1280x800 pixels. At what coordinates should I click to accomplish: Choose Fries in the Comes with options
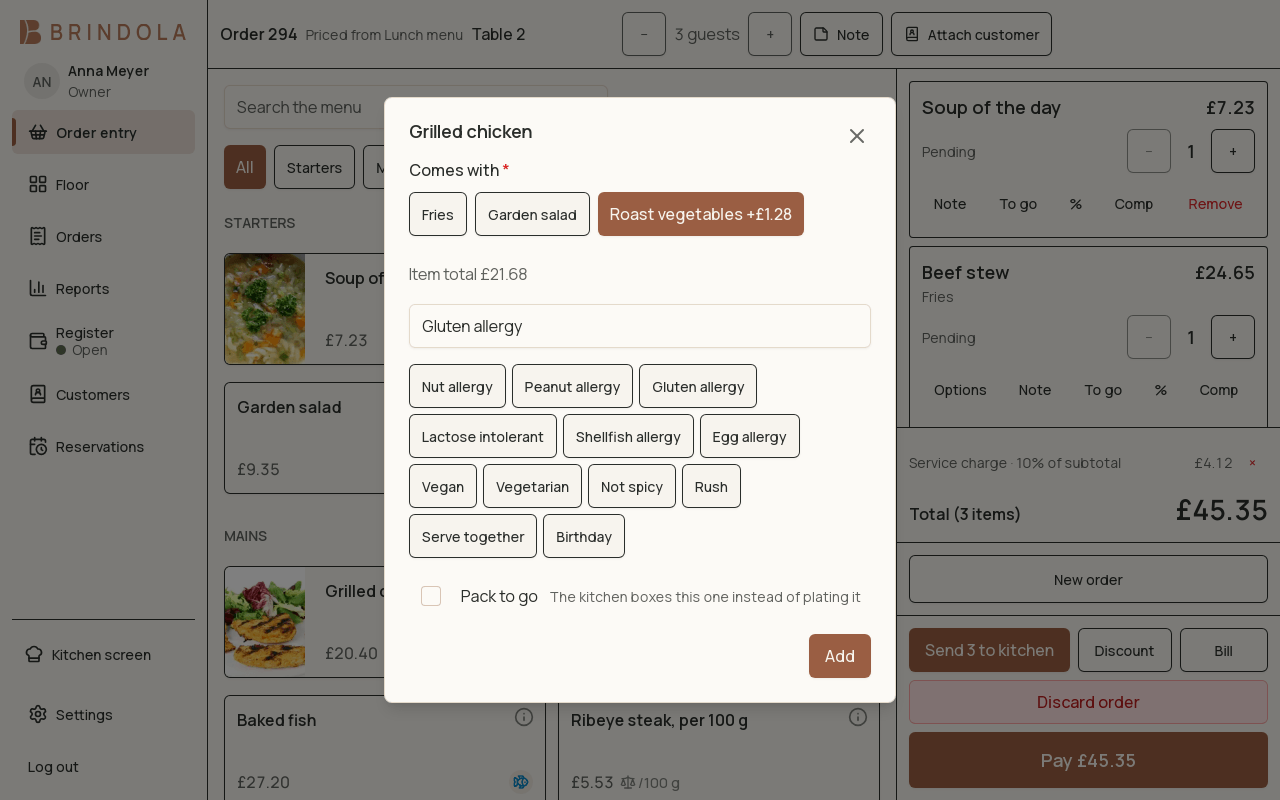coord(438,214)
